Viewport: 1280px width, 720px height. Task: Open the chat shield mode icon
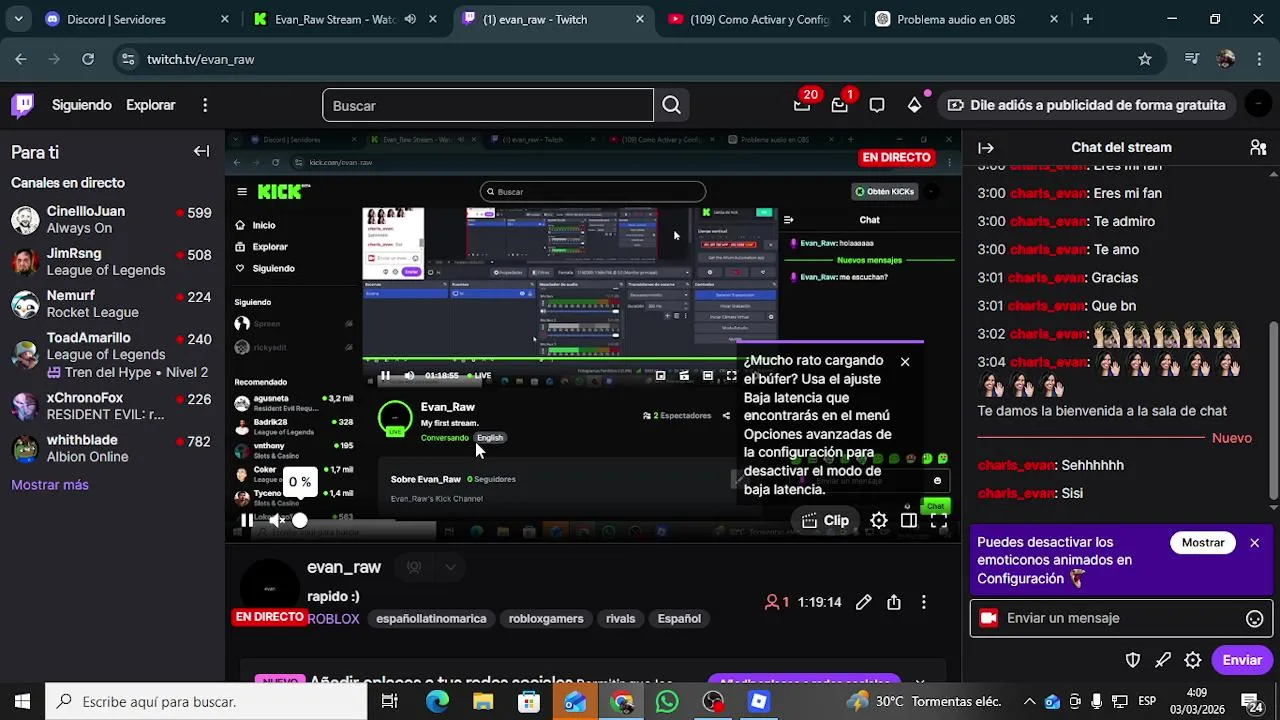(x=1133, y=660)
